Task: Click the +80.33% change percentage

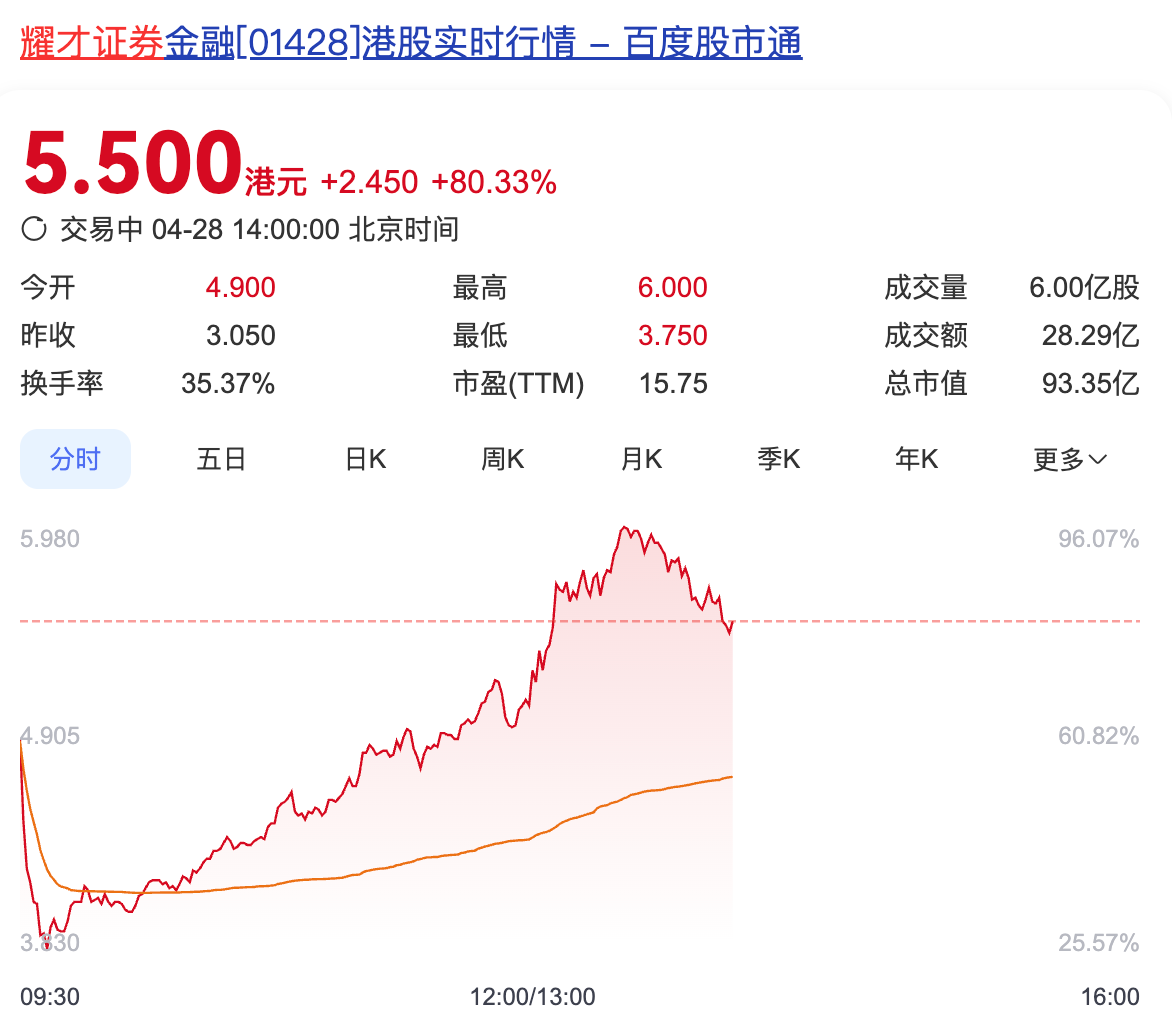Action: [x=494, y=182]
